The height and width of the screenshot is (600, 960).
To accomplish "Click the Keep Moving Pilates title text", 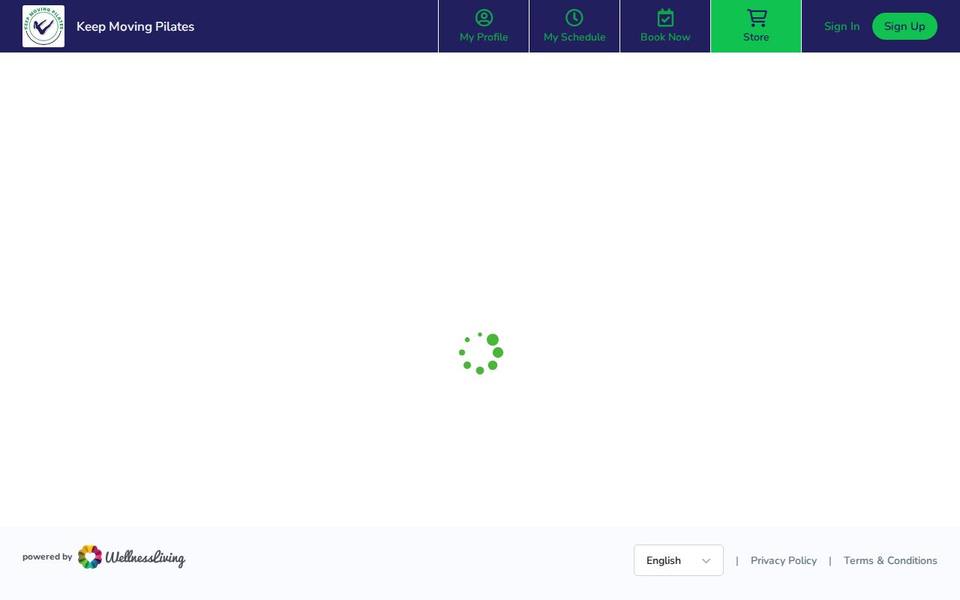I will click(135, 26).
